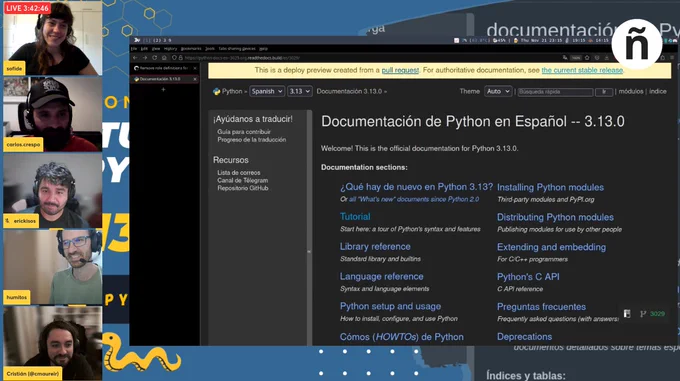Open the Theme Auto dropdown
The image size is (680, 381).
(x=498, y=91)
